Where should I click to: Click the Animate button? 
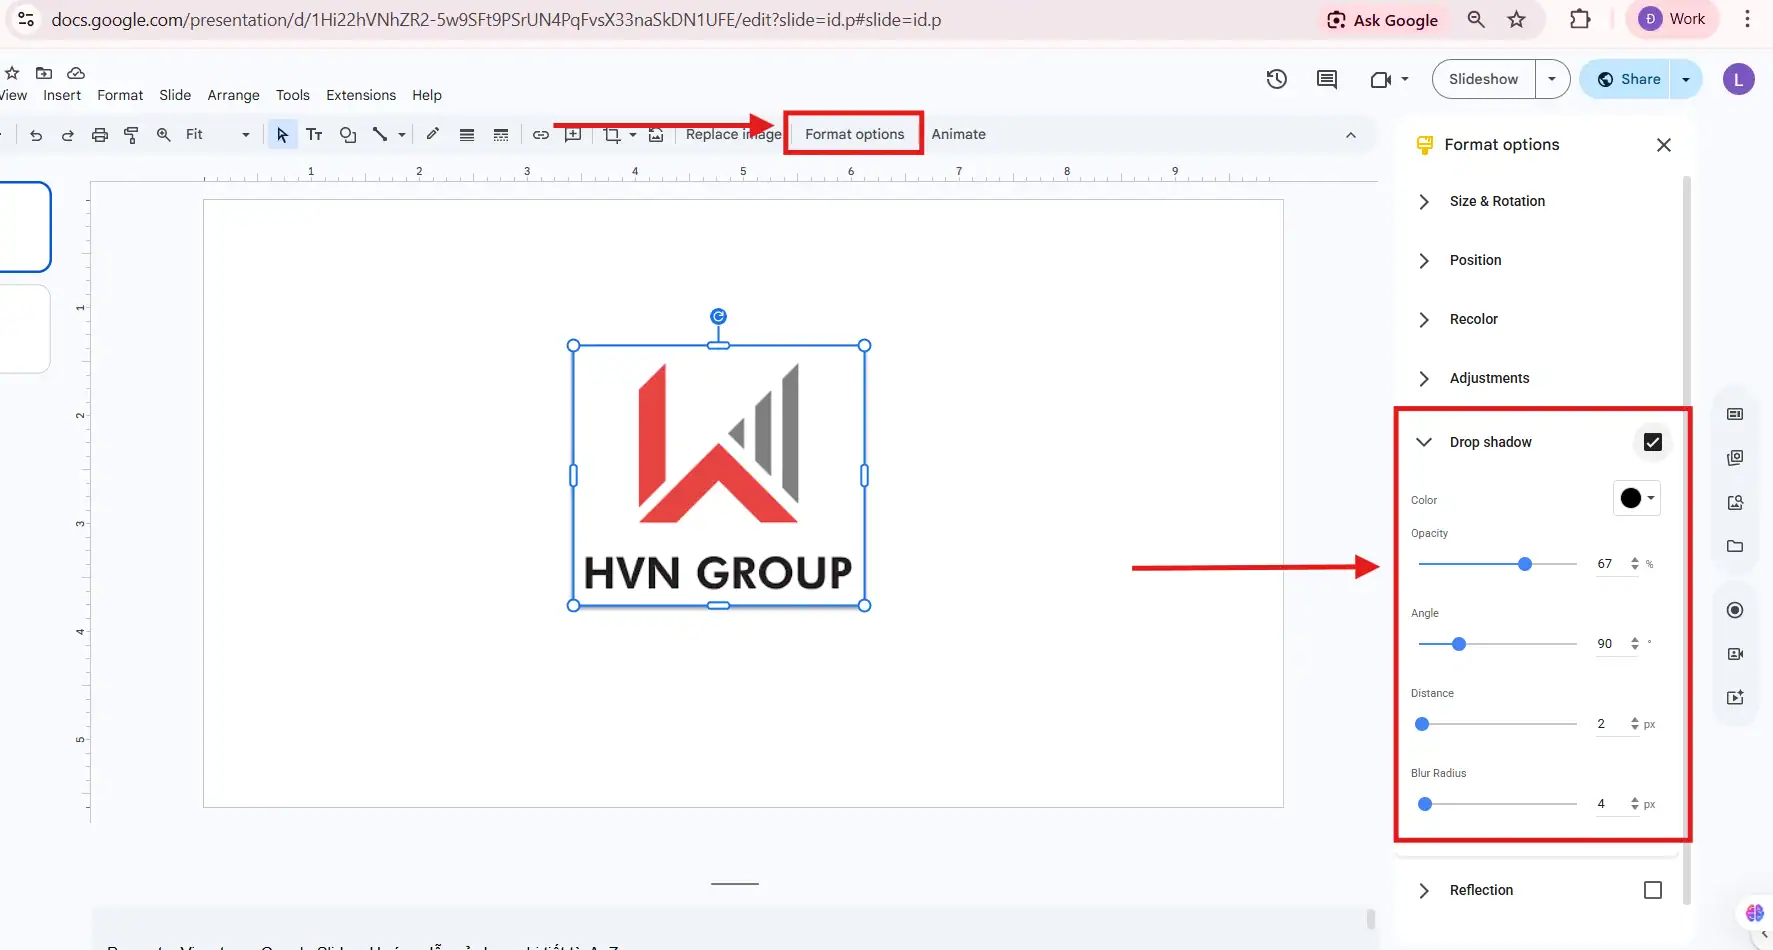click(x=958, y=134)
